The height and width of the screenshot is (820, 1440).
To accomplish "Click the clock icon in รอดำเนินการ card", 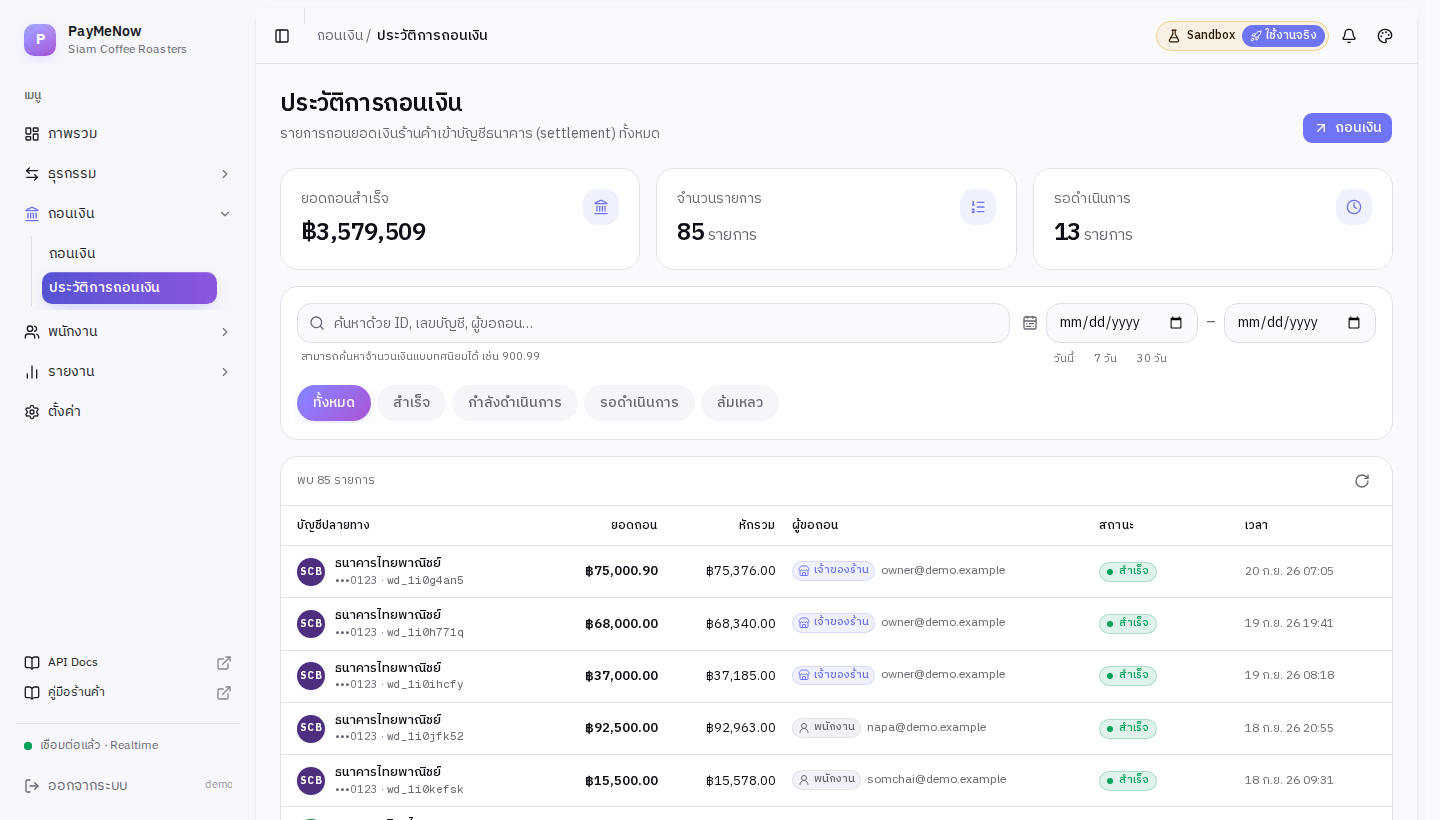I will pyautogui.click(x=1354, y=207).
